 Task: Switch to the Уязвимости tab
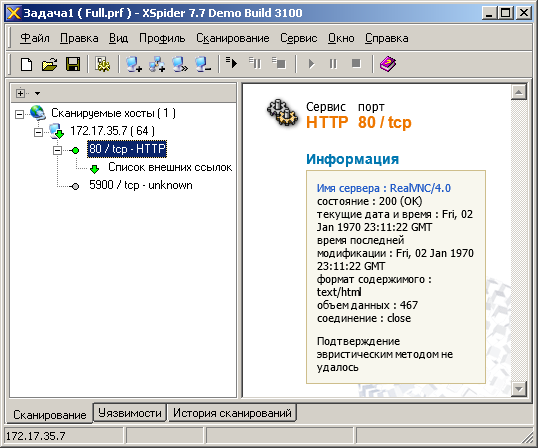tap(130, 413)
